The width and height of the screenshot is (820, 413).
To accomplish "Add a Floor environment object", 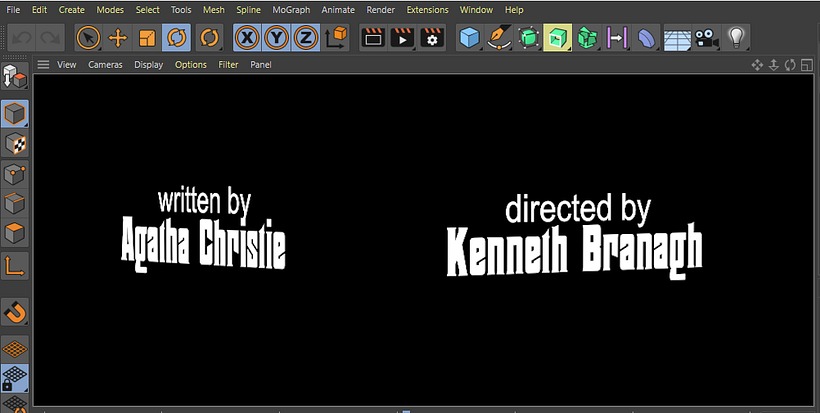I will click(677, 39).
